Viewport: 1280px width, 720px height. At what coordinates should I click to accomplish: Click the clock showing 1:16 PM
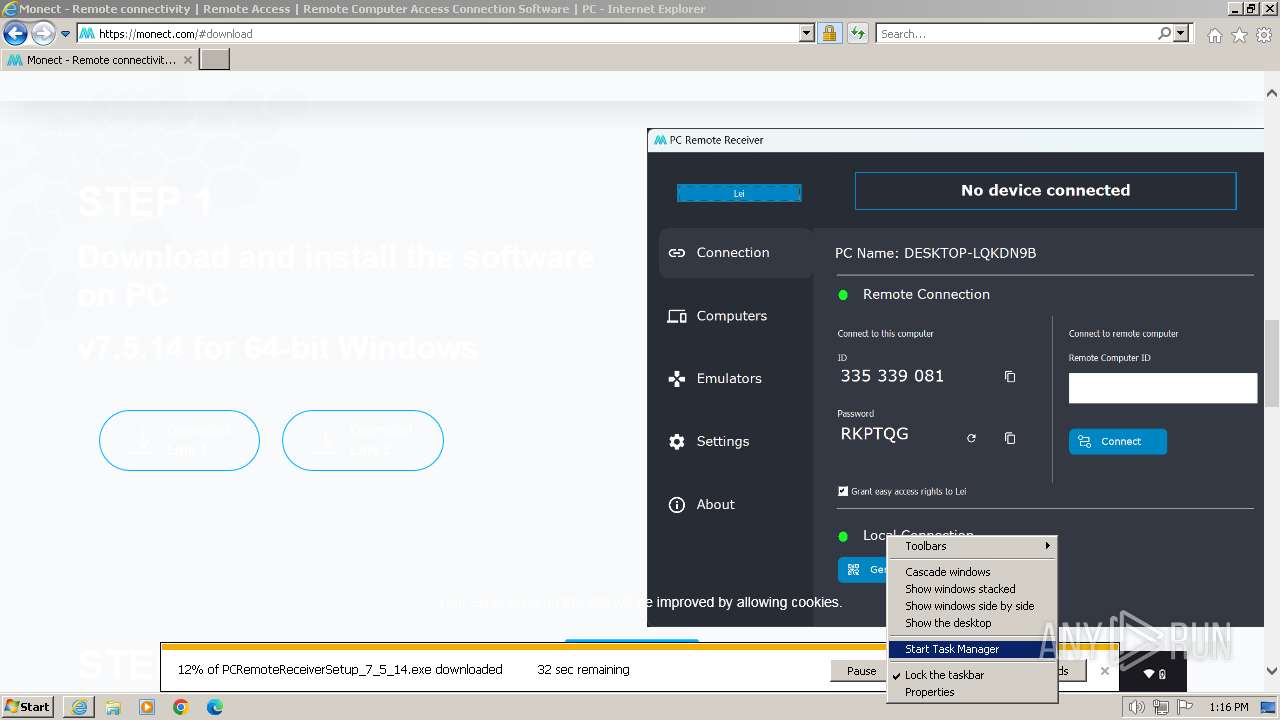(1229, 707)
